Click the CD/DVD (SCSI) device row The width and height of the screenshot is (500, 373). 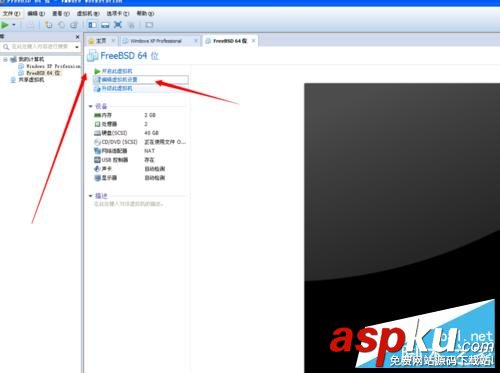click(x=140, y=142)
